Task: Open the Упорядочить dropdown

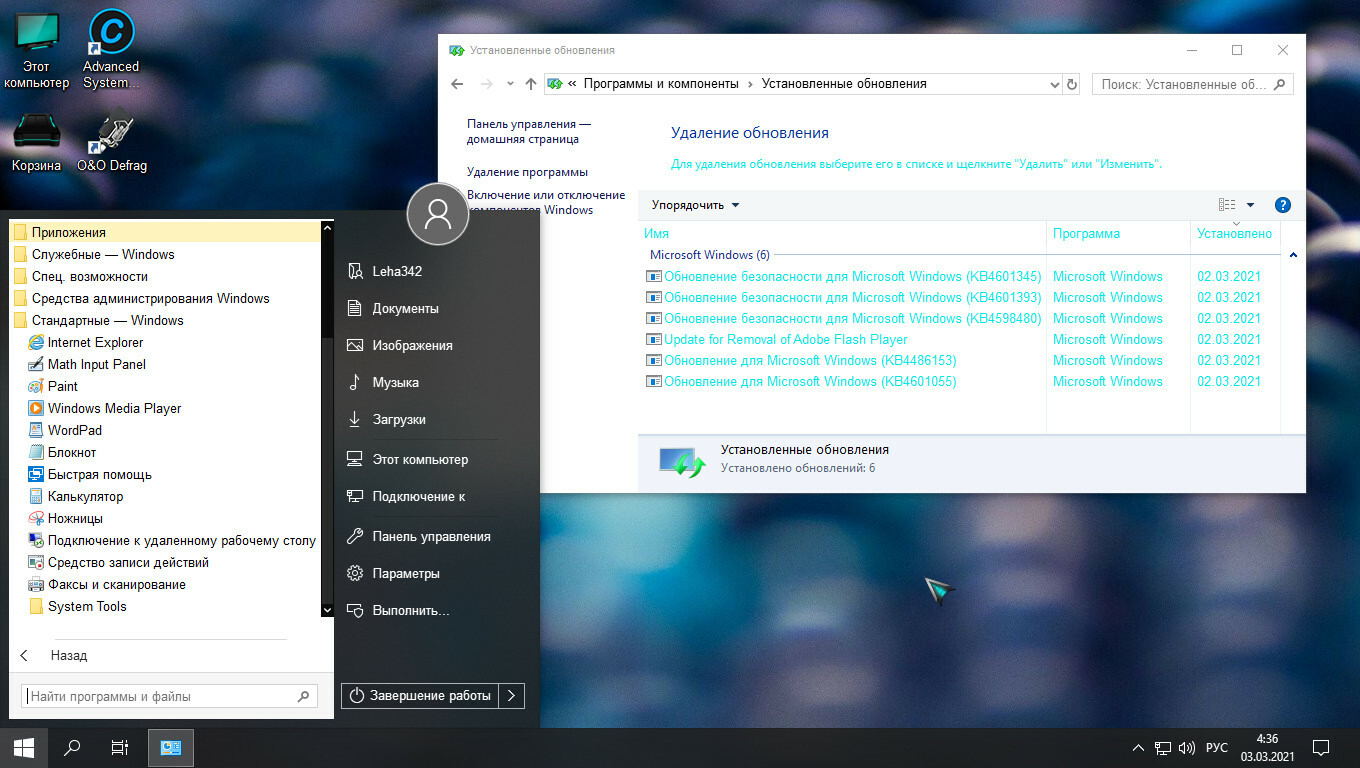Action: pyautogui.click(x=695, y=205)
